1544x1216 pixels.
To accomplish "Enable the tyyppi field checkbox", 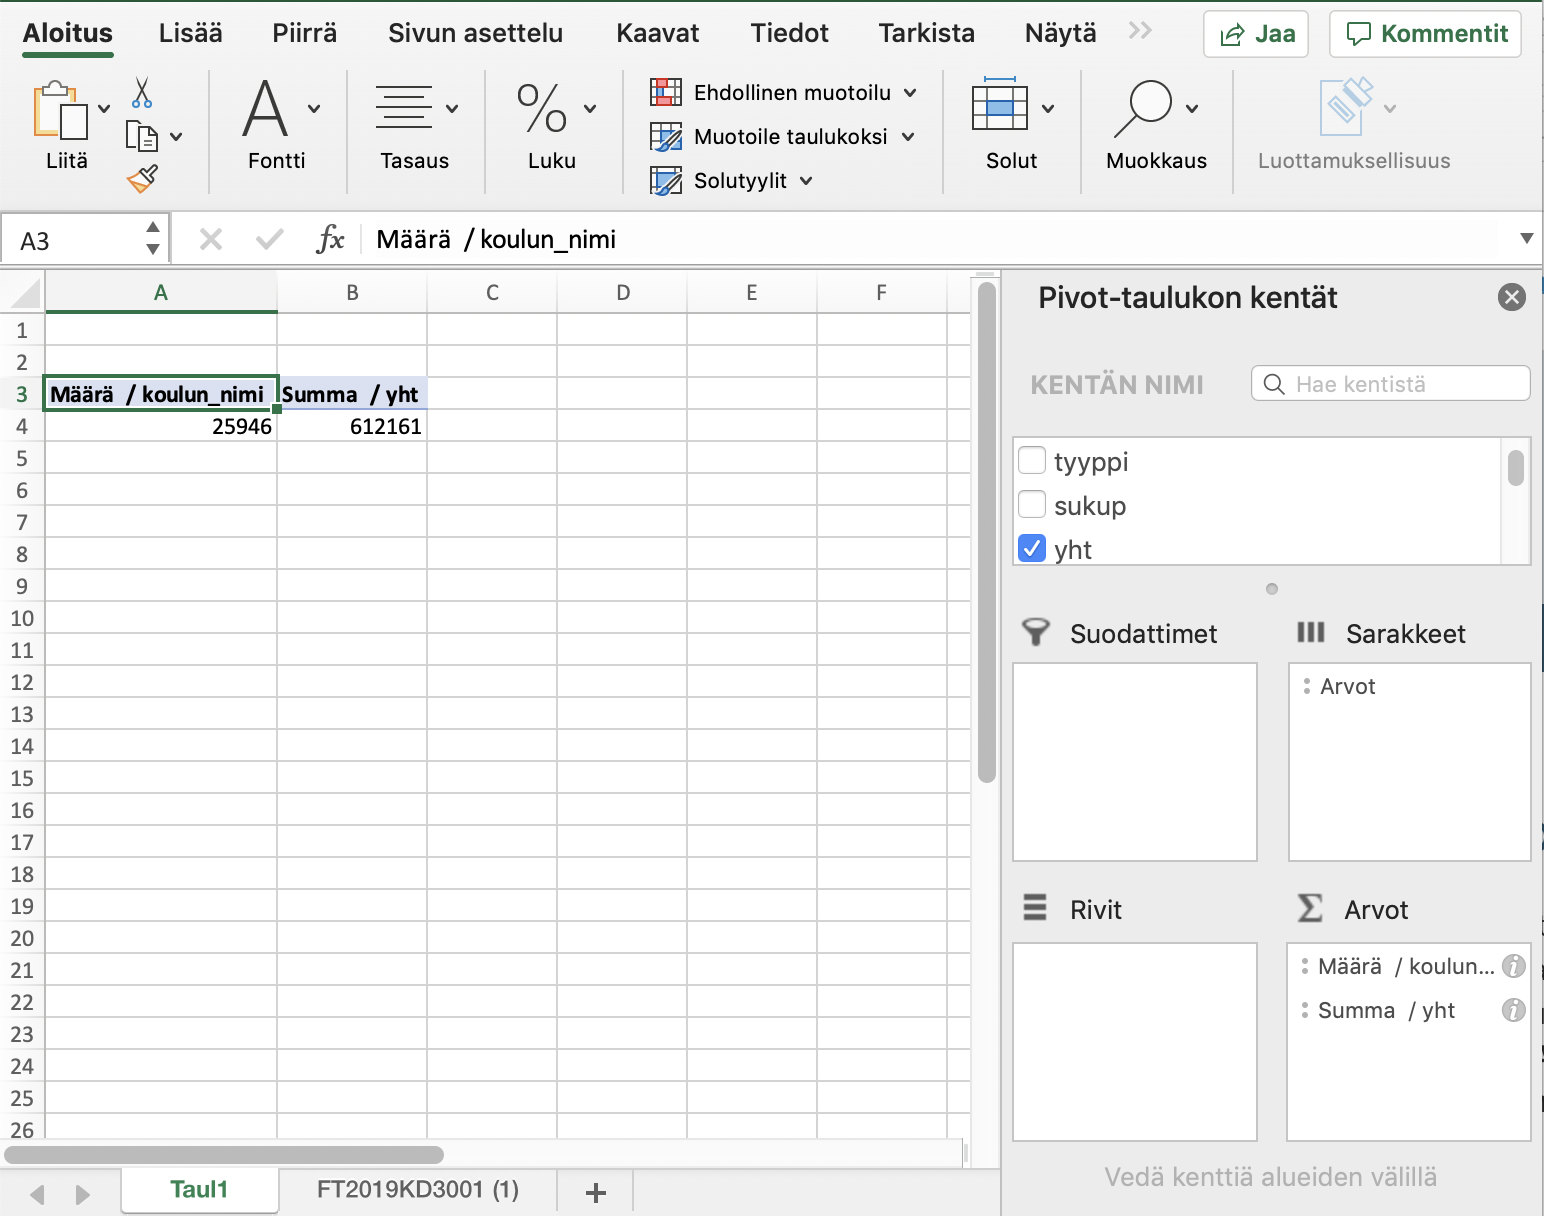I will [x=1032, y=461].
